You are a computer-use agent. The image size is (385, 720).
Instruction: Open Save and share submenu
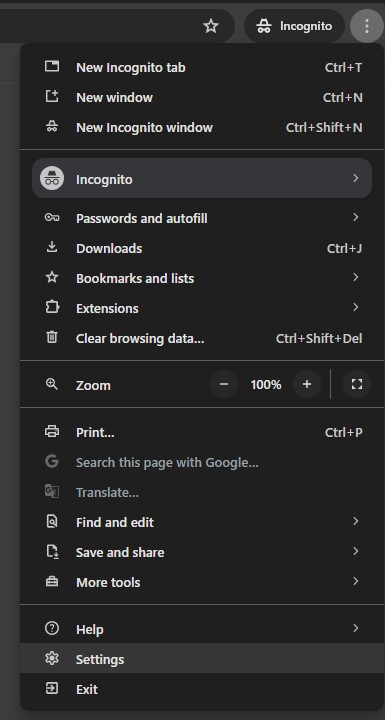[x=202, y=552]
